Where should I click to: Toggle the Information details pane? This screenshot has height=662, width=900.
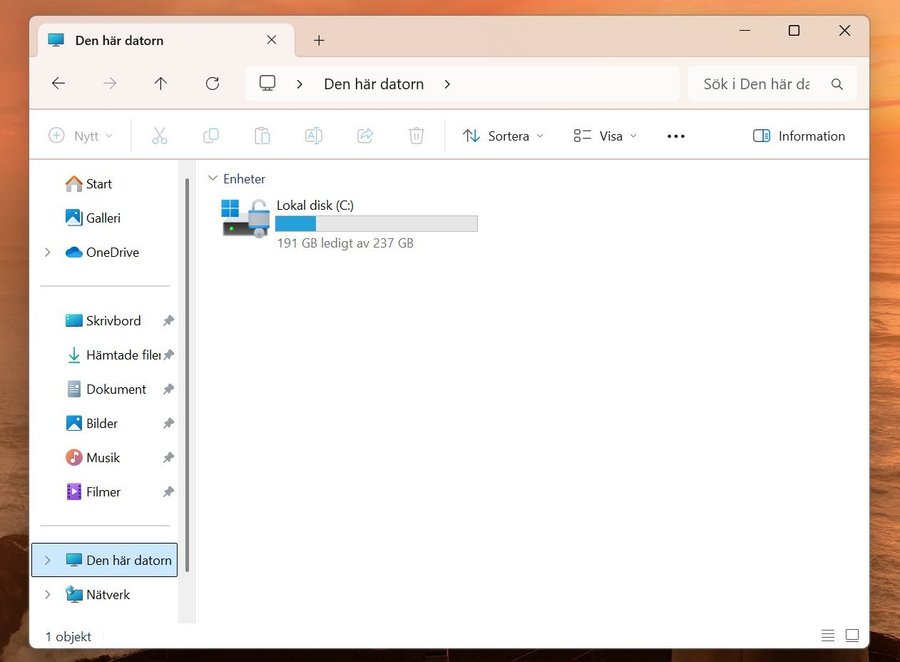tap(799, 136)
